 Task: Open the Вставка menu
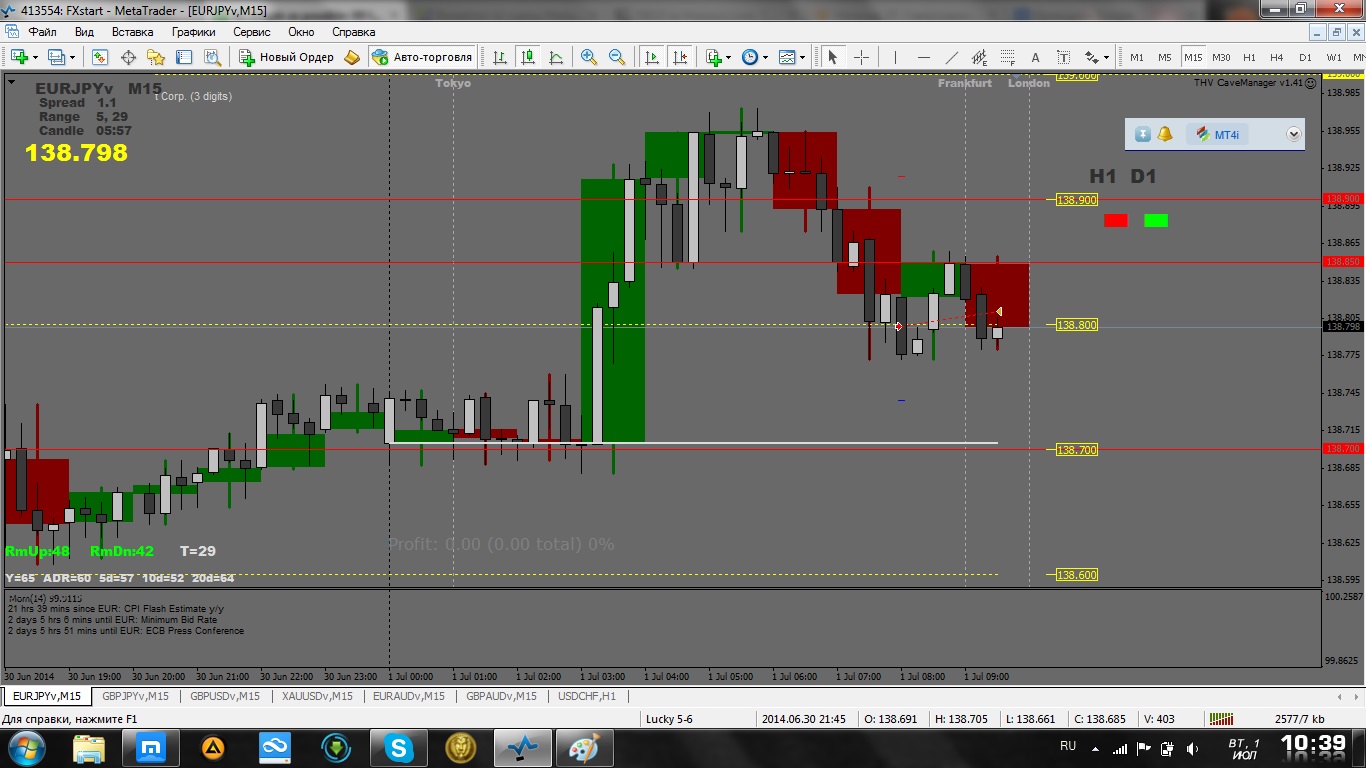tap(133, 32)
